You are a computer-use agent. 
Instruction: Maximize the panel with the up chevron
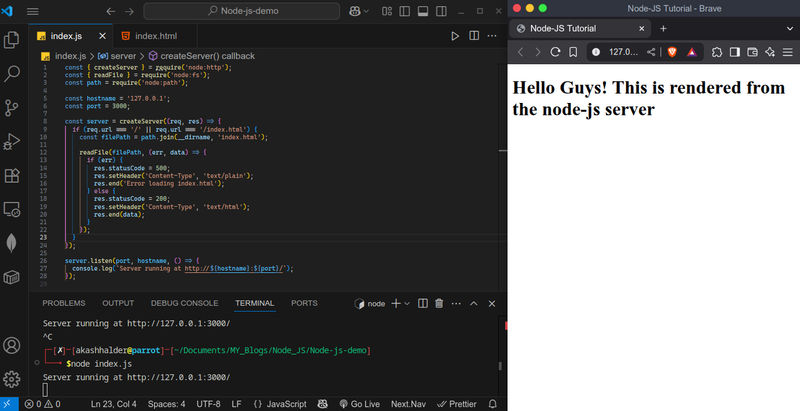[x=473, y=303]
